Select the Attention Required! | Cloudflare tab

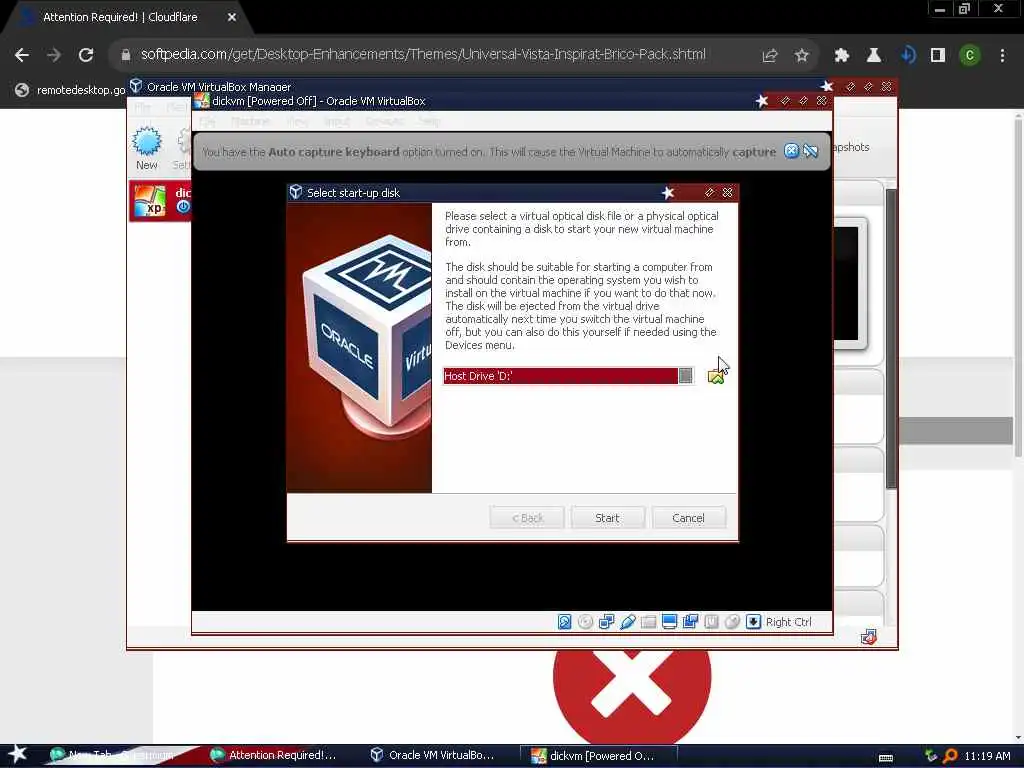tap(121, 18)
